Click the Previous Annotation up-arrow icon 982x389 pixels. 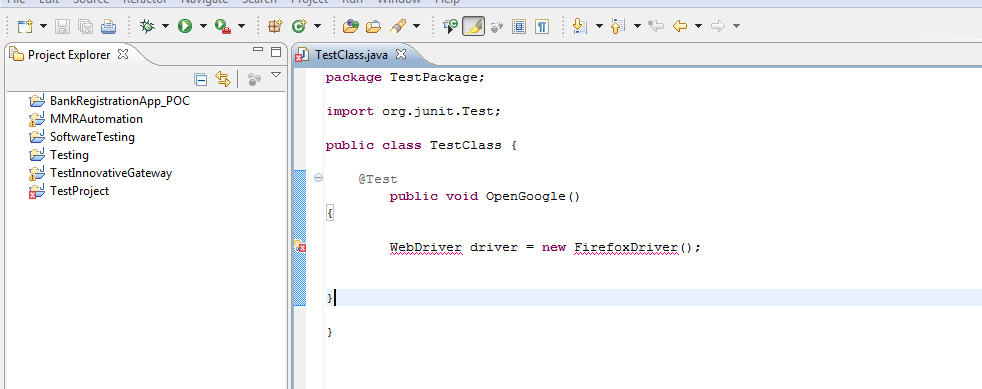tap(618, 26)
